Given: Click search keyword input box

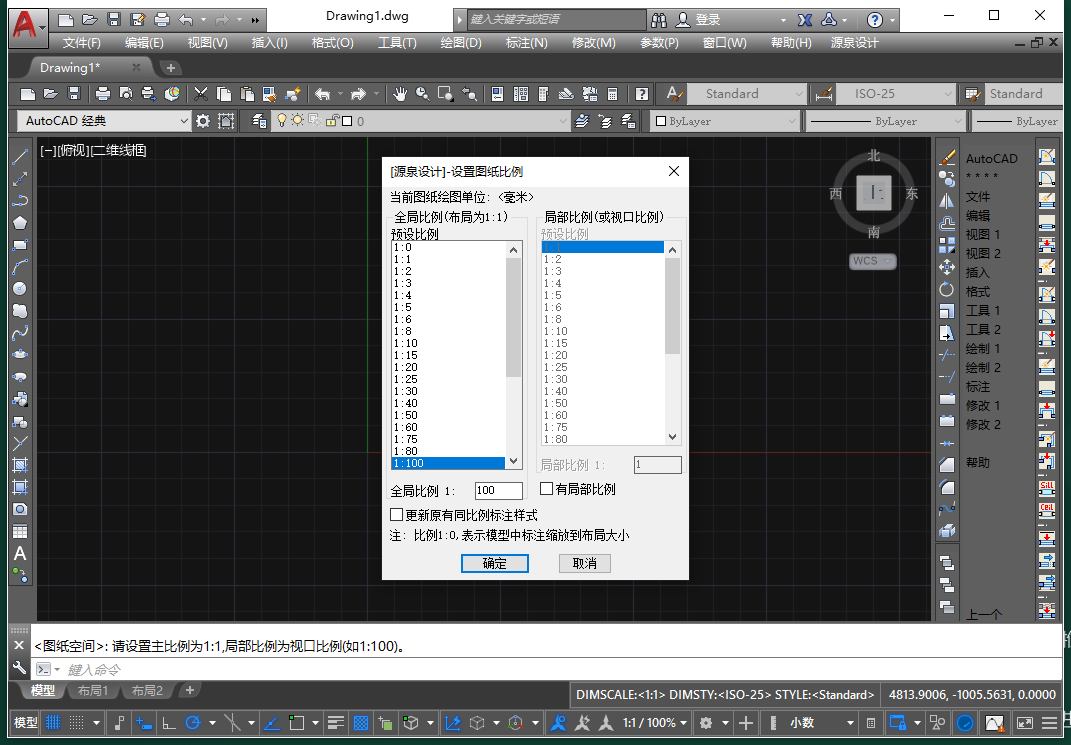Looking at the screenshot, I should [556, 19].
